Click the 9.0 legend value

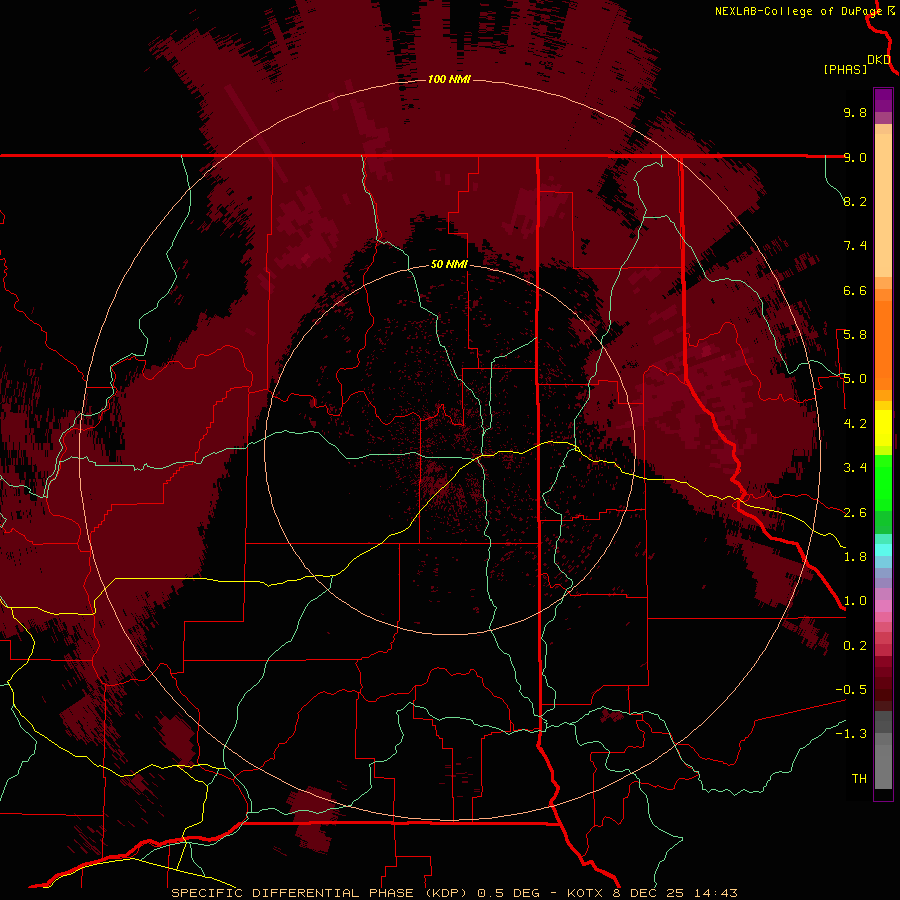pos(855,157)
